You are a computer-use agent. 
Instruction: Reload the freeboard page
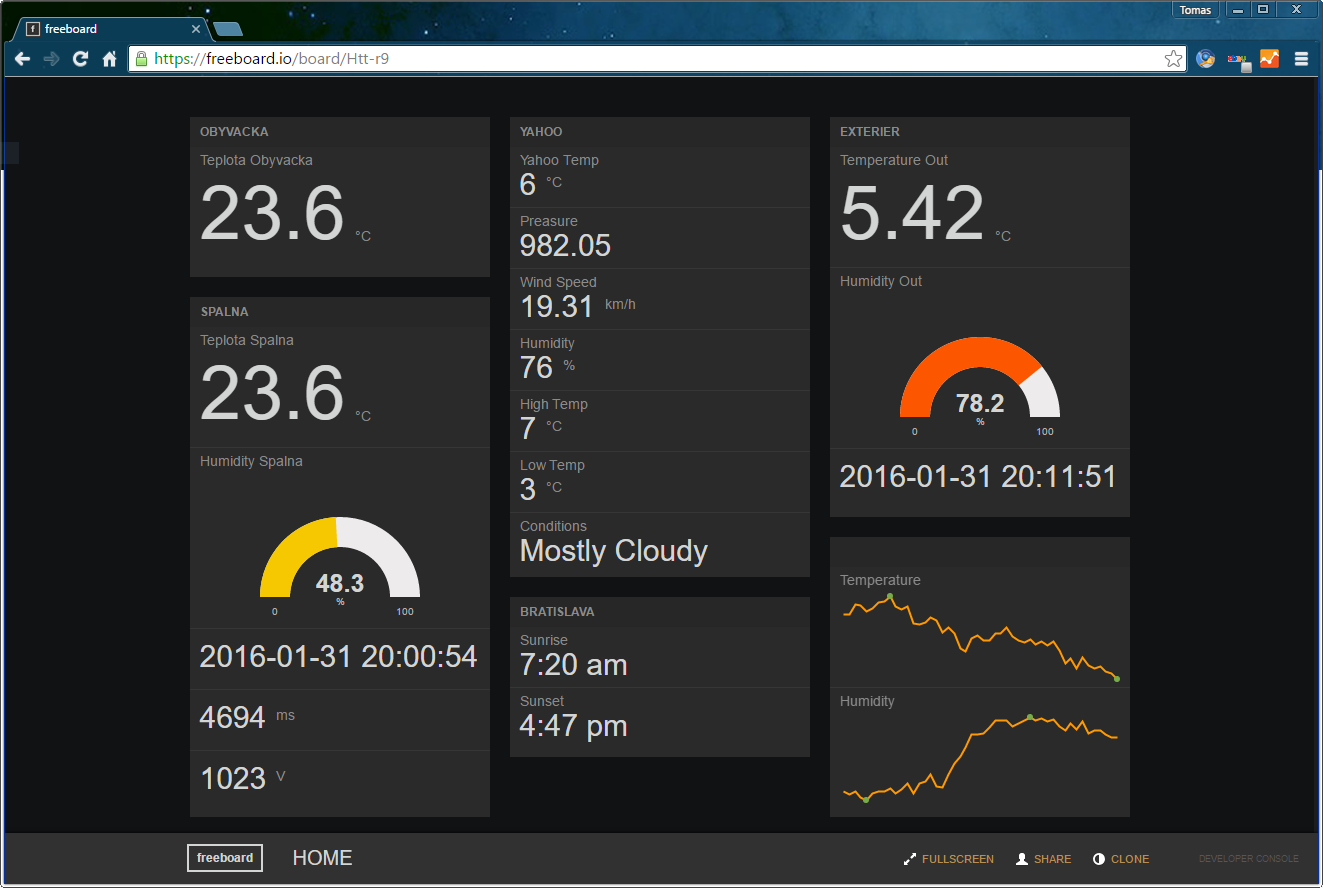(81, 59)
